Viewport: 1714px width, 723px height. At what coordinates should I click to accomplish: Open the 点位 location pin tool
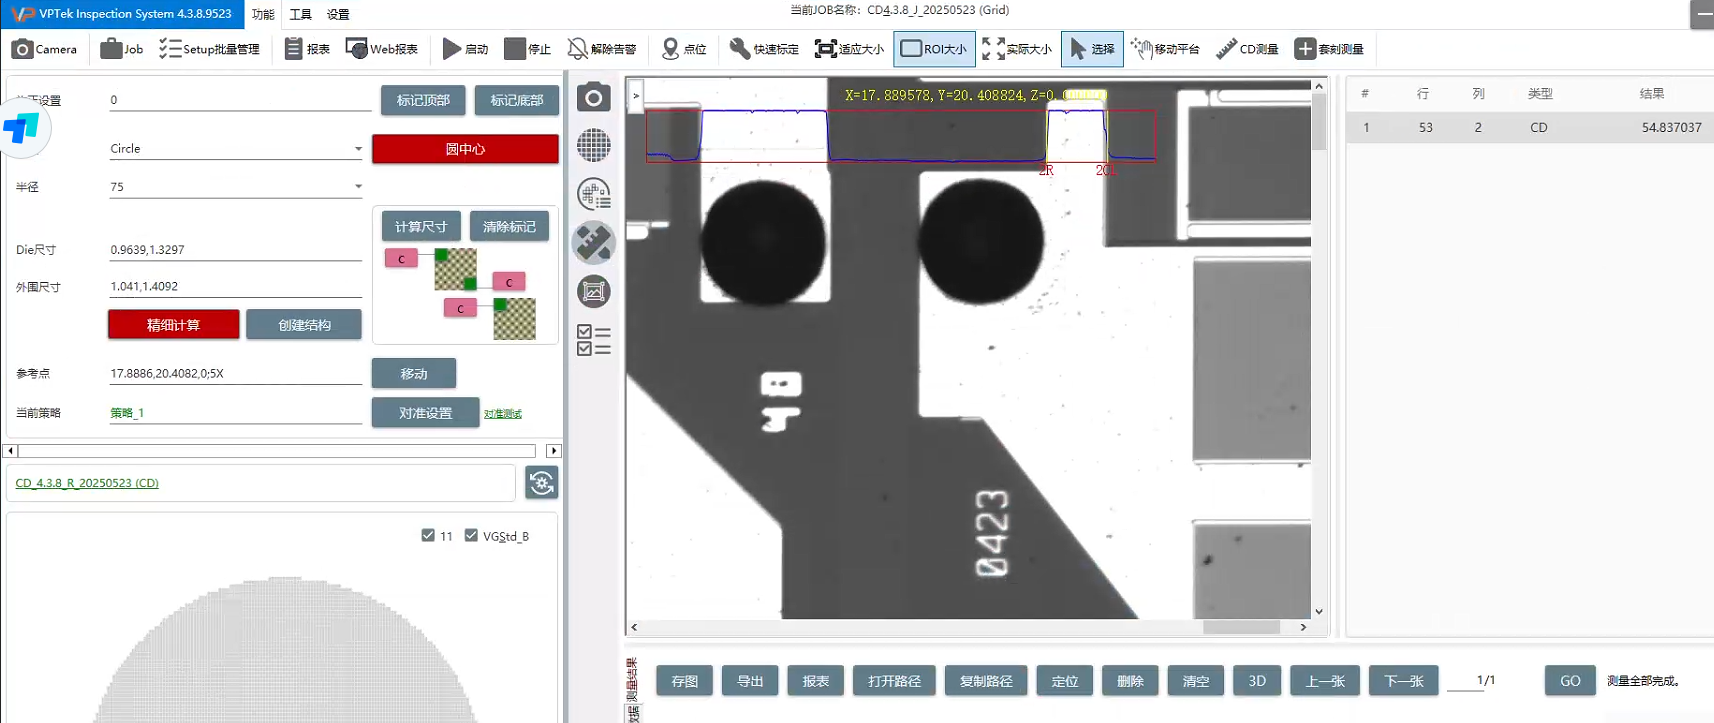(x=684, y=49)
